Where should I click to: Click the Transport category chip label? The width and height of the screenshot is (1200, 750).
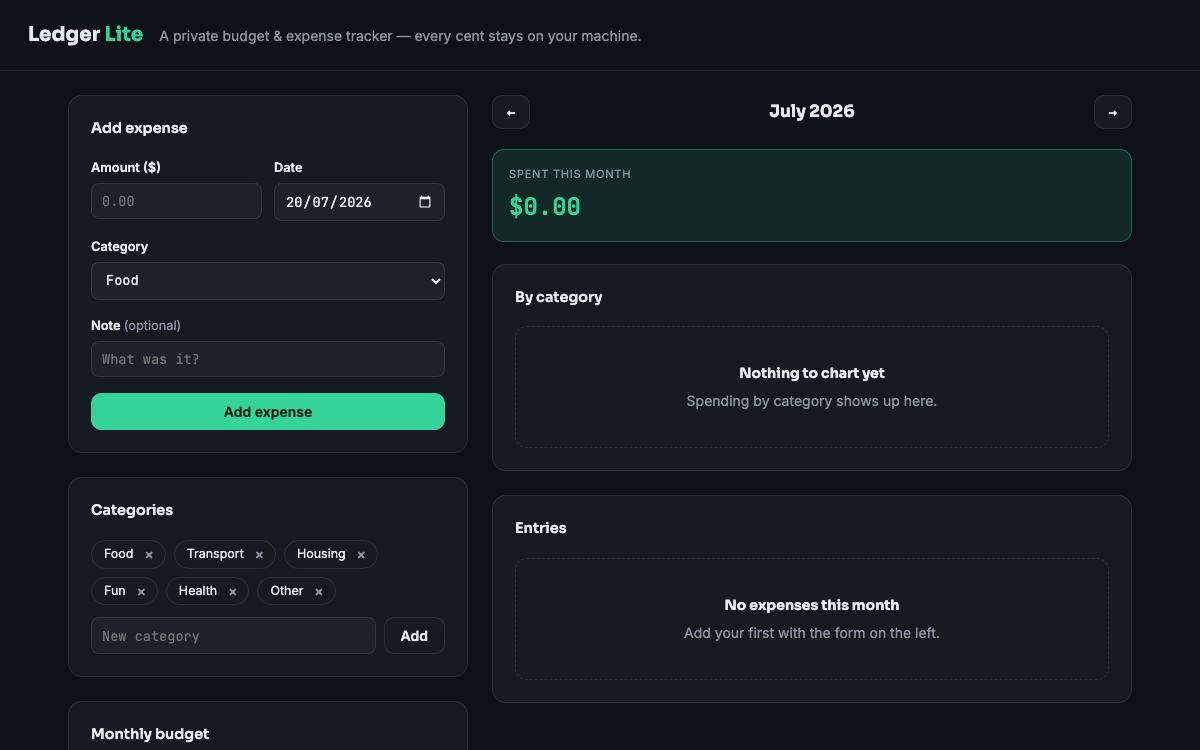(x=215, y=554)
